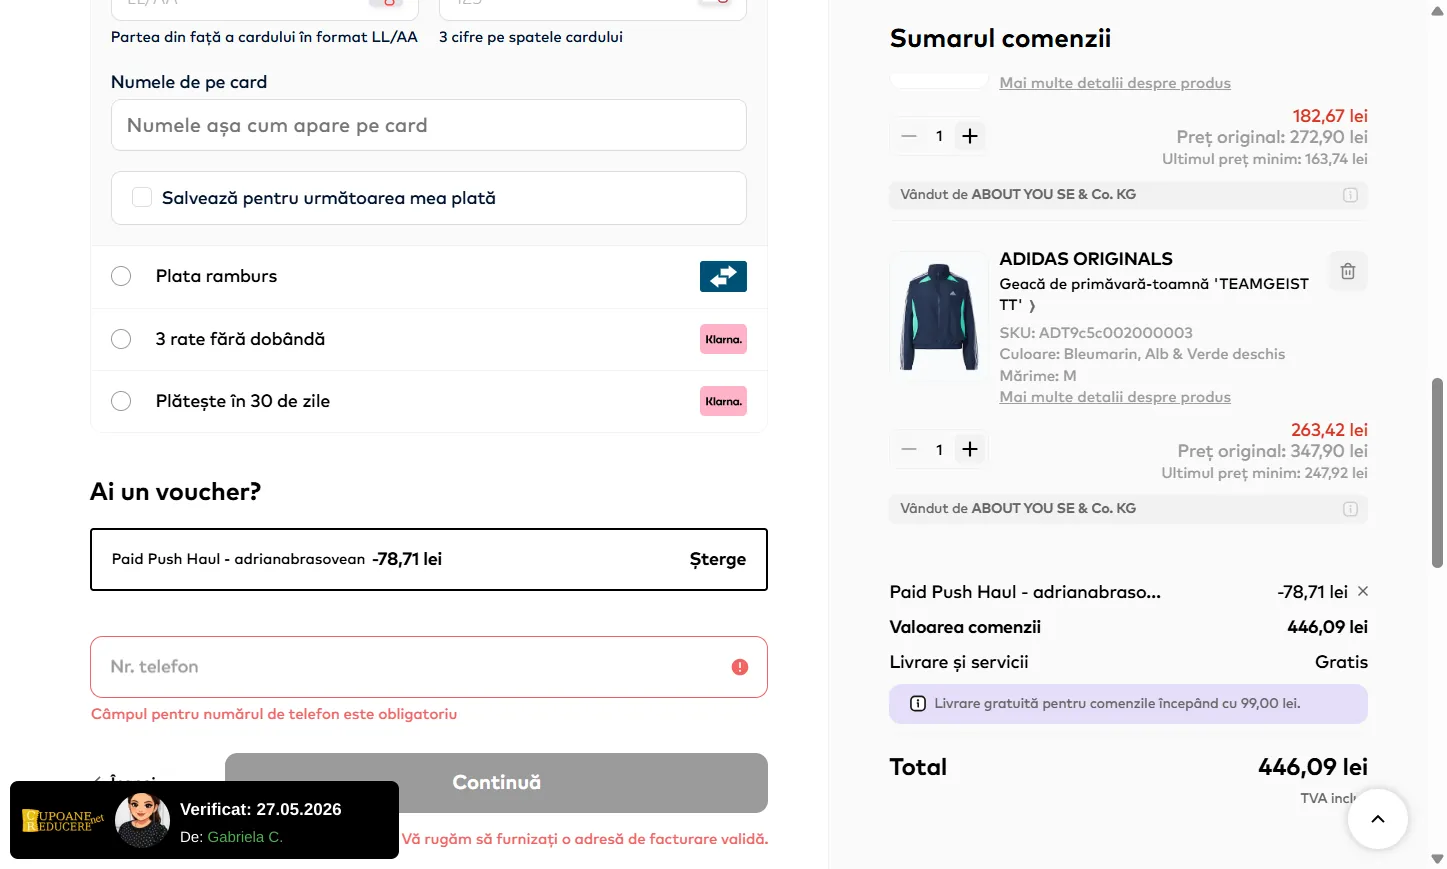Select Plata ramburs payment option
The width and height of the screenshot is (1447, 869).
tap(121, 276)
